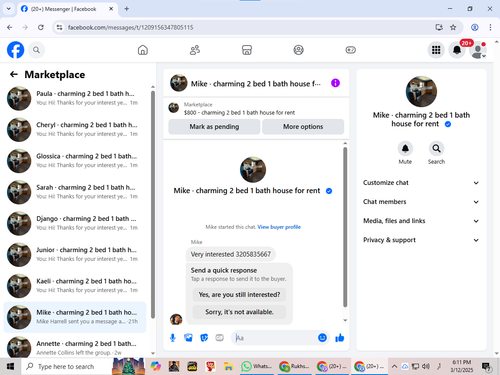Open notifications bell with 20+ badge
500x375 pixels.
tap(457, 50)
